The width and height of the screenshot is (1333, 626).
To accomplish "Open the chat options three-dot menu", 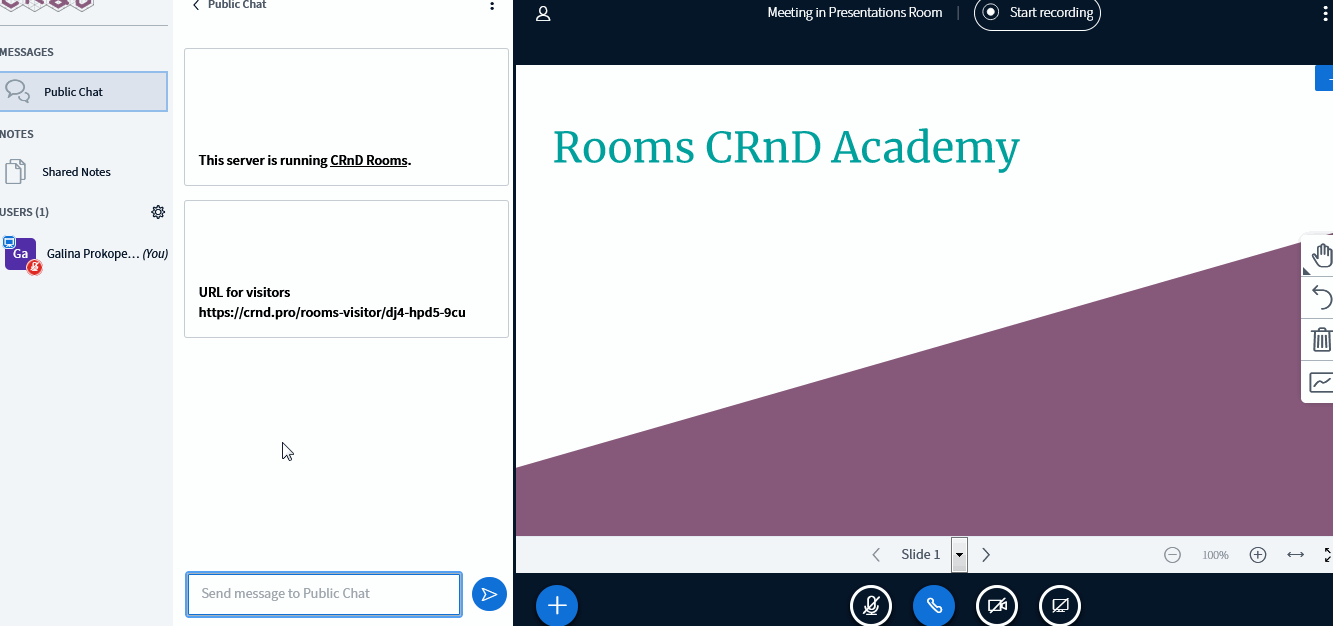I will click(x=491, y=5).
